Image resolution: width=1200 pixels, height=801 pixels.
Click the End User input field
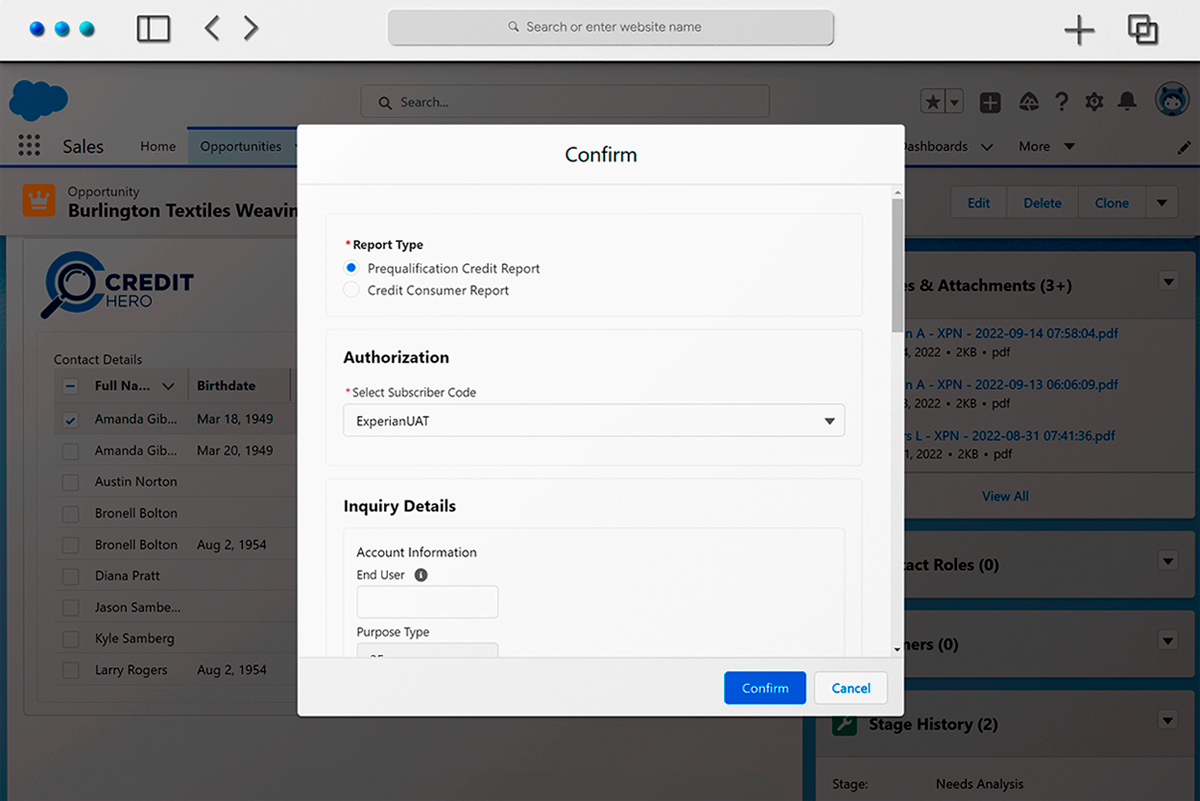coord(427,601)
